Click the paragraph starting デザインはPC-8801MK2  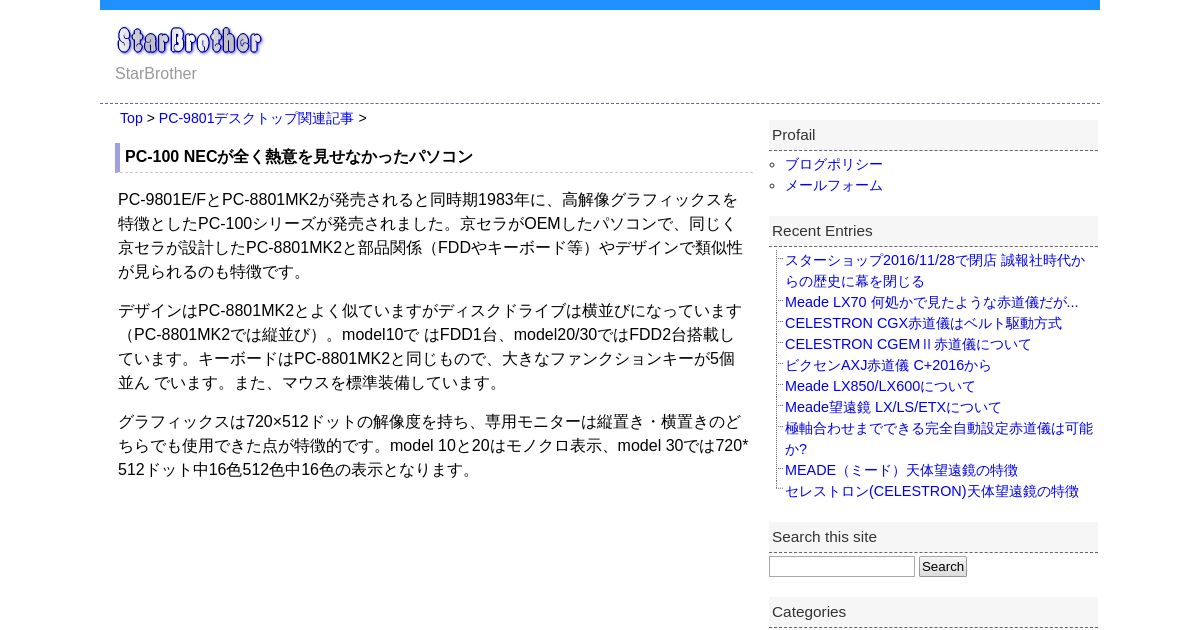coord(432,347)
